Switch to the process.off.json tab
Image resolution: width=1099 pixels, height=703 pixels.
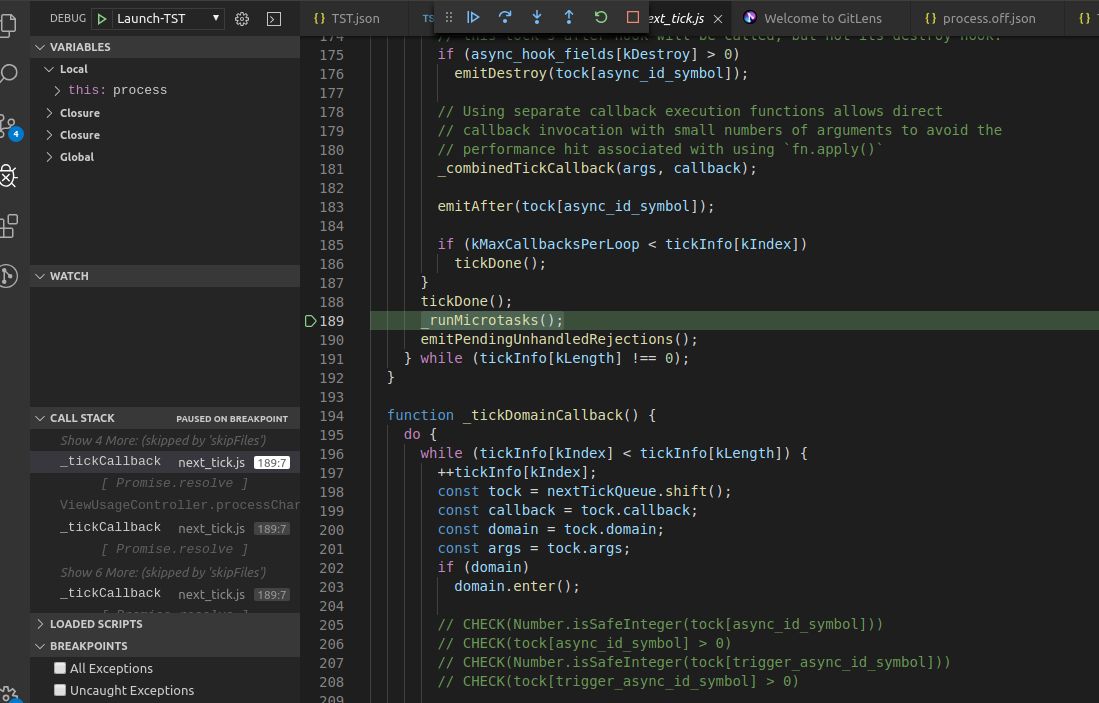(x=987, y=19)
